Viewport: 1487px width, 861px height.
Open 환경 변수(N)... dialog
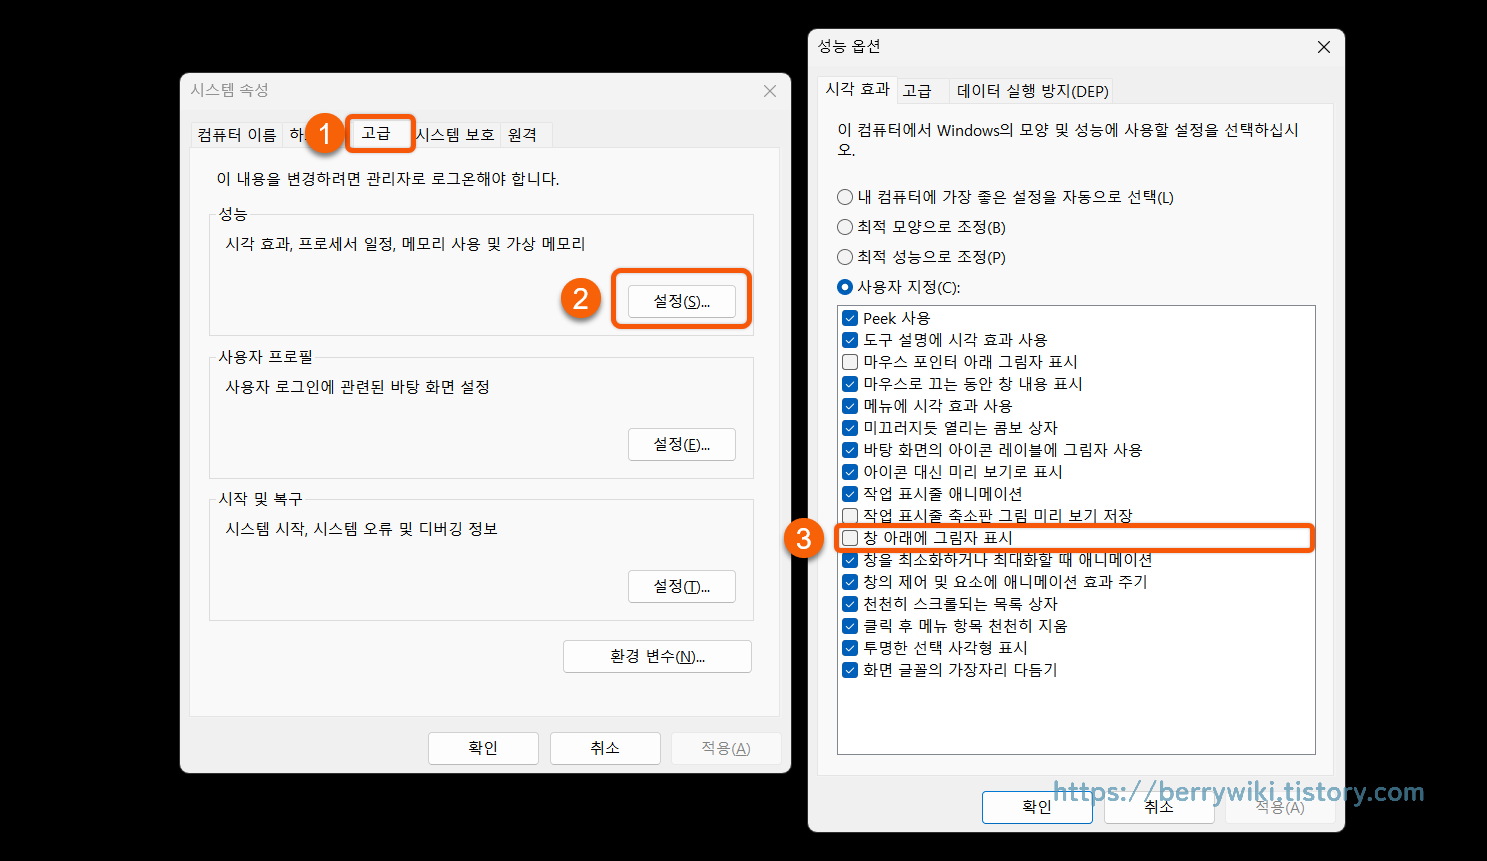pos(657,656)
